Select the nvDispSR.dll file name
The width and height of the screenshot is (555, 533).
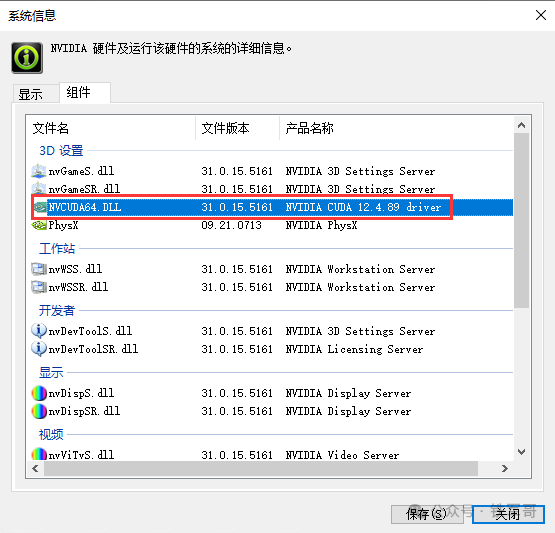coord(84,411)
